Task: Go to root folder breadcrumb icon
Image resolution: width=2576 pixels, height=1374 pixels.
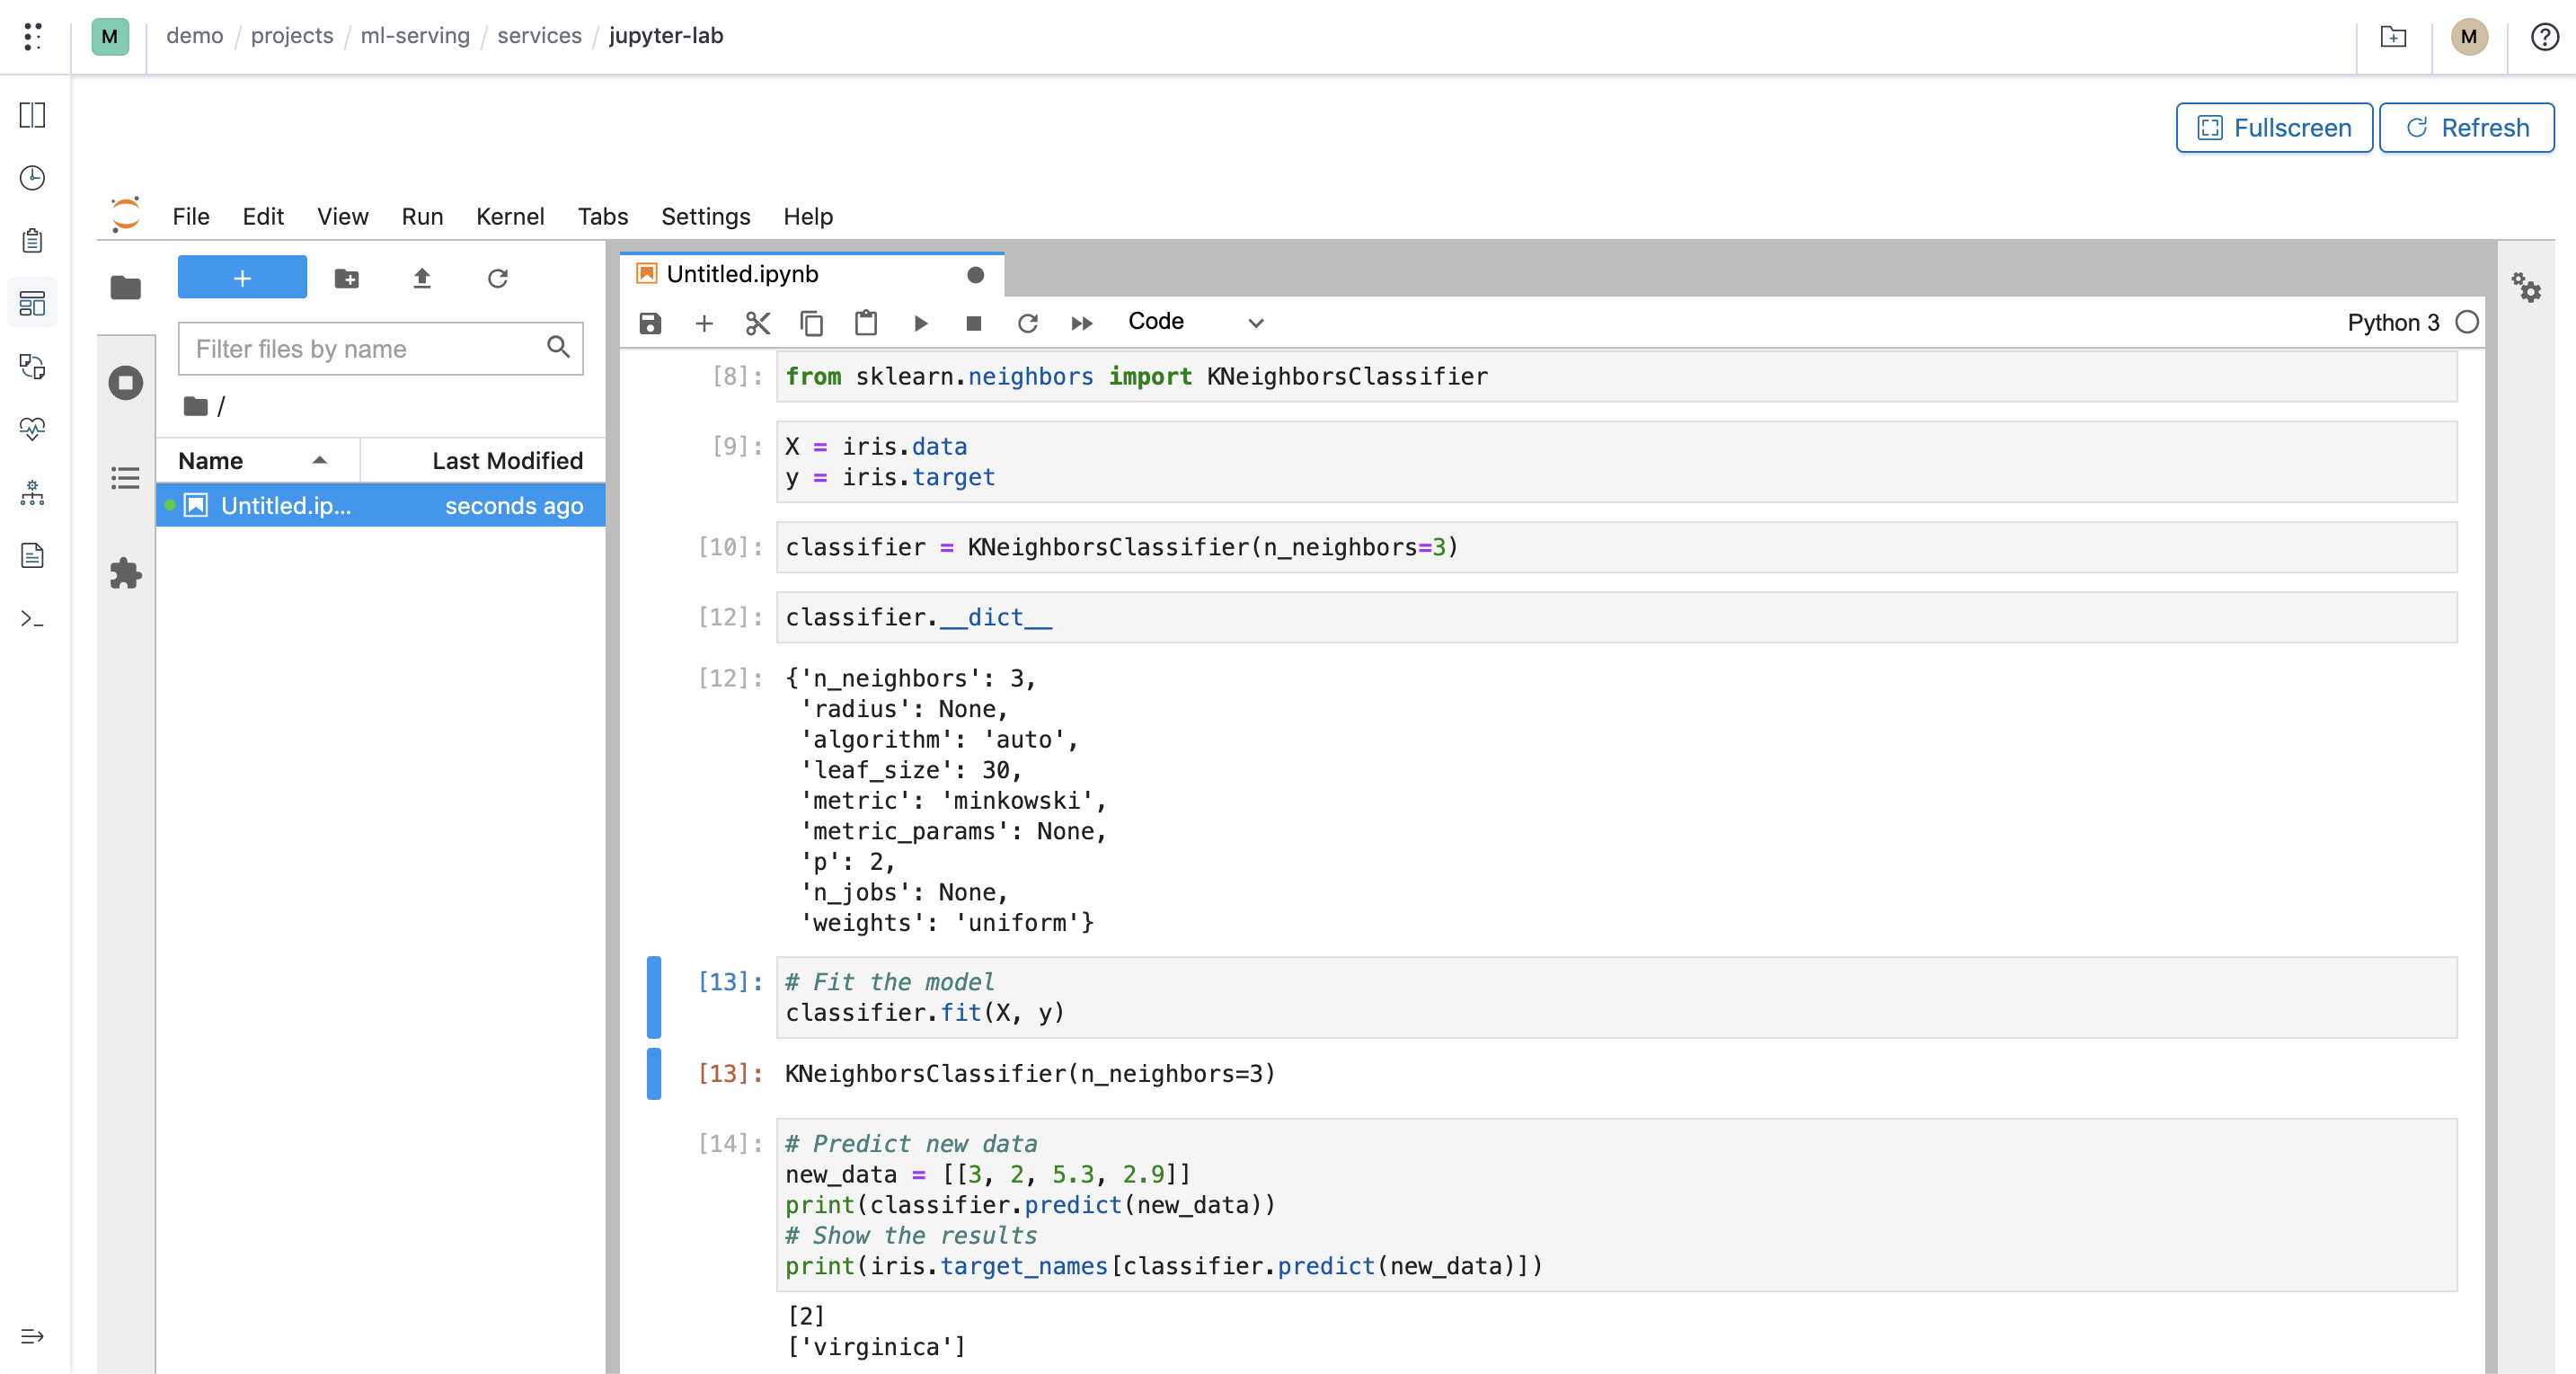Action: (x=196, y=406)
